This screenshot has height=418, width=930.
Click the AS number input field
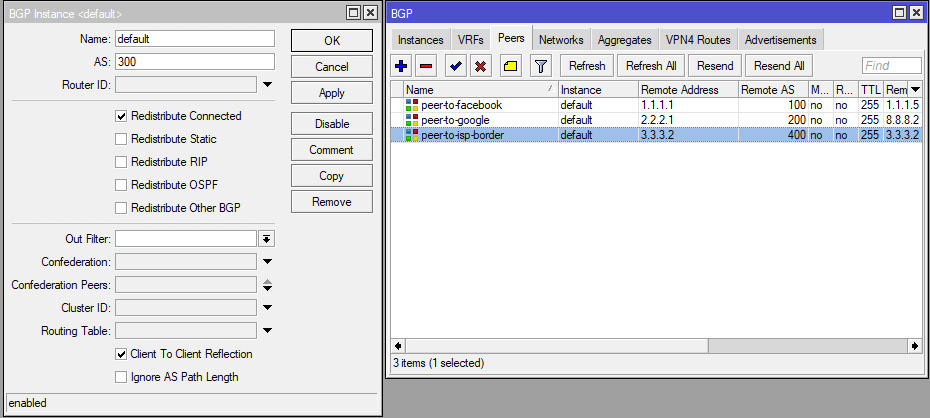[194, 61]
